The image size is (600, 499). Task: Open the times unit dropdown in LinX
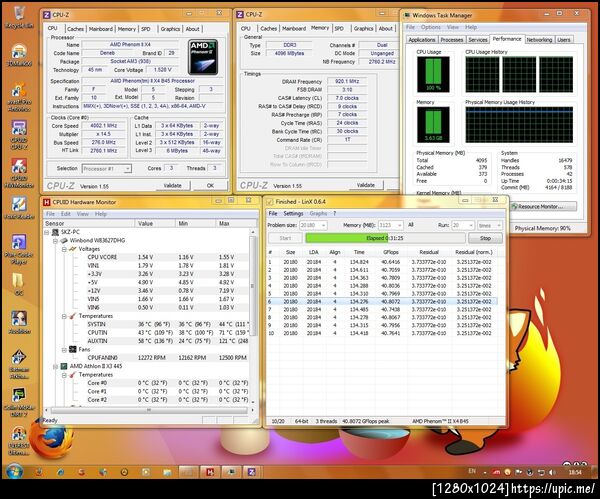coord(499,225)
